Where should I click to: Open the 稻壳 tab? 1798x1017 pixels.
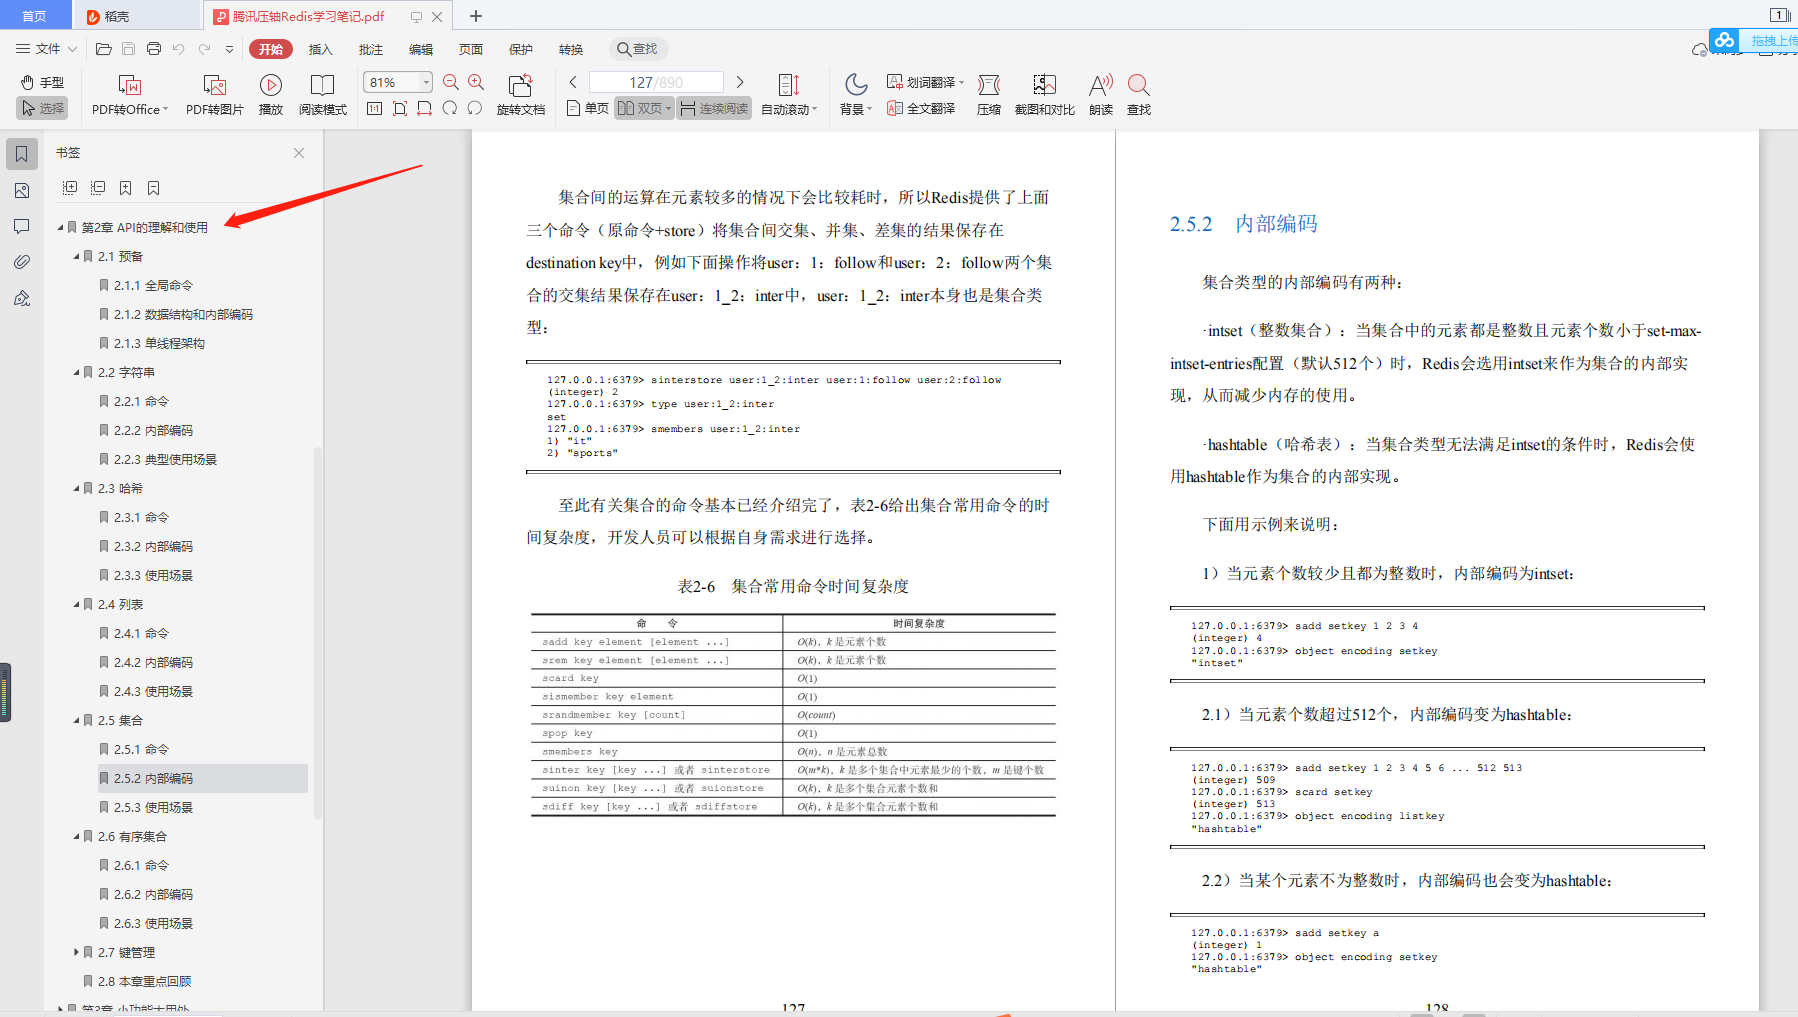pos(137,16)
